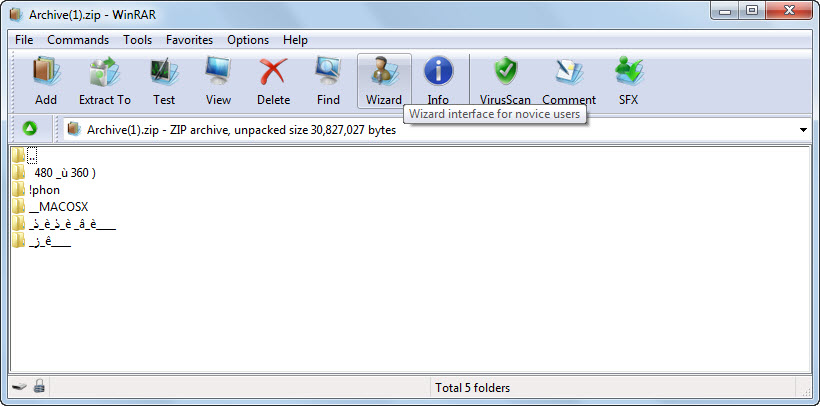
Task: Click the folder icon beside !phon
Action: [19, 189]
